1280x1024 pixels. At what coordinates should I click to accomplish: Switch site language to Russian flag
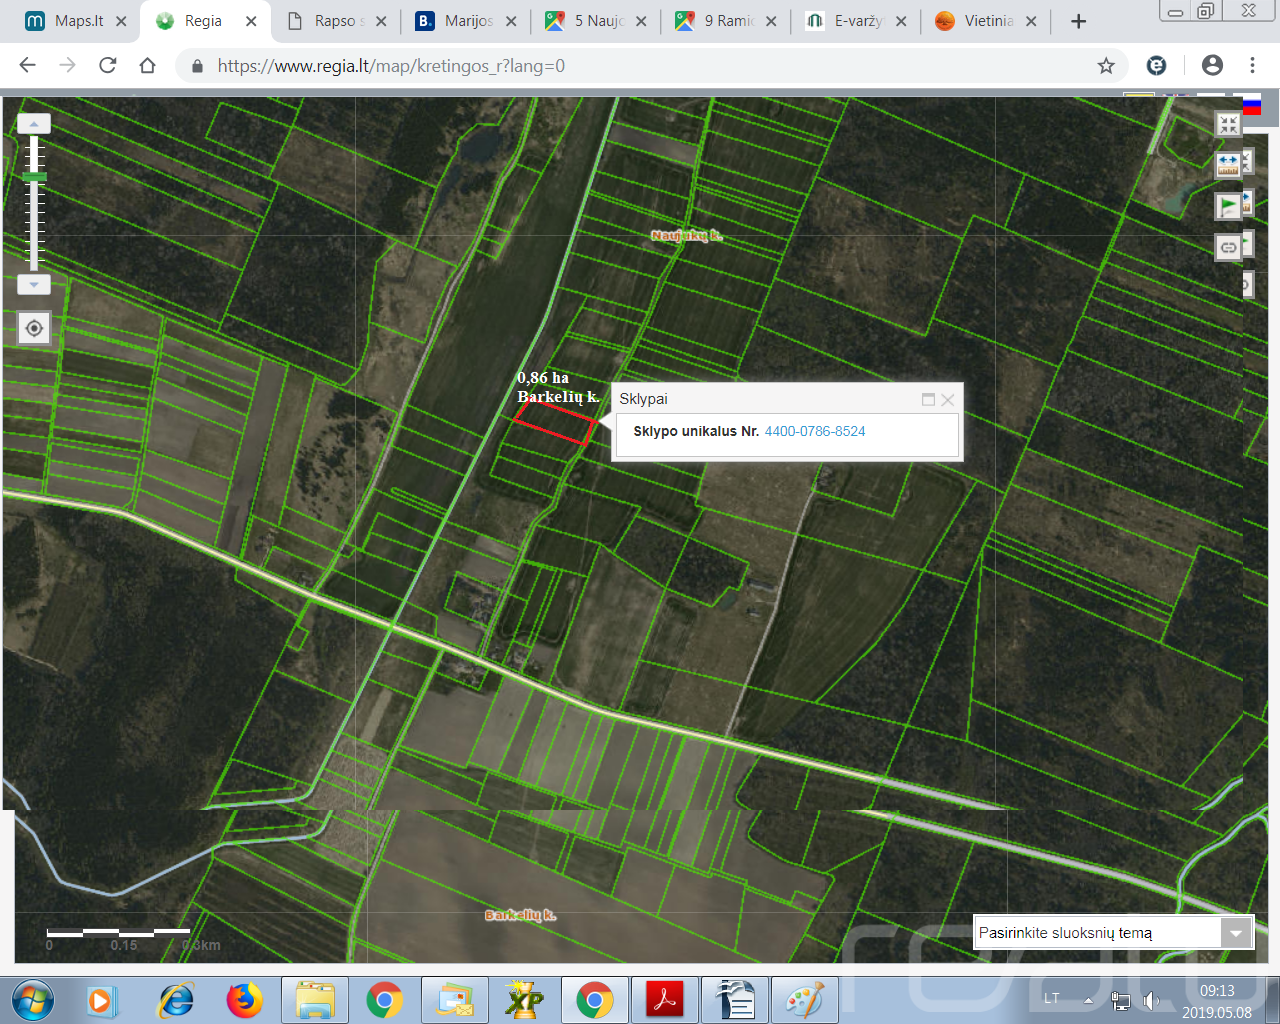point(1251,104)
